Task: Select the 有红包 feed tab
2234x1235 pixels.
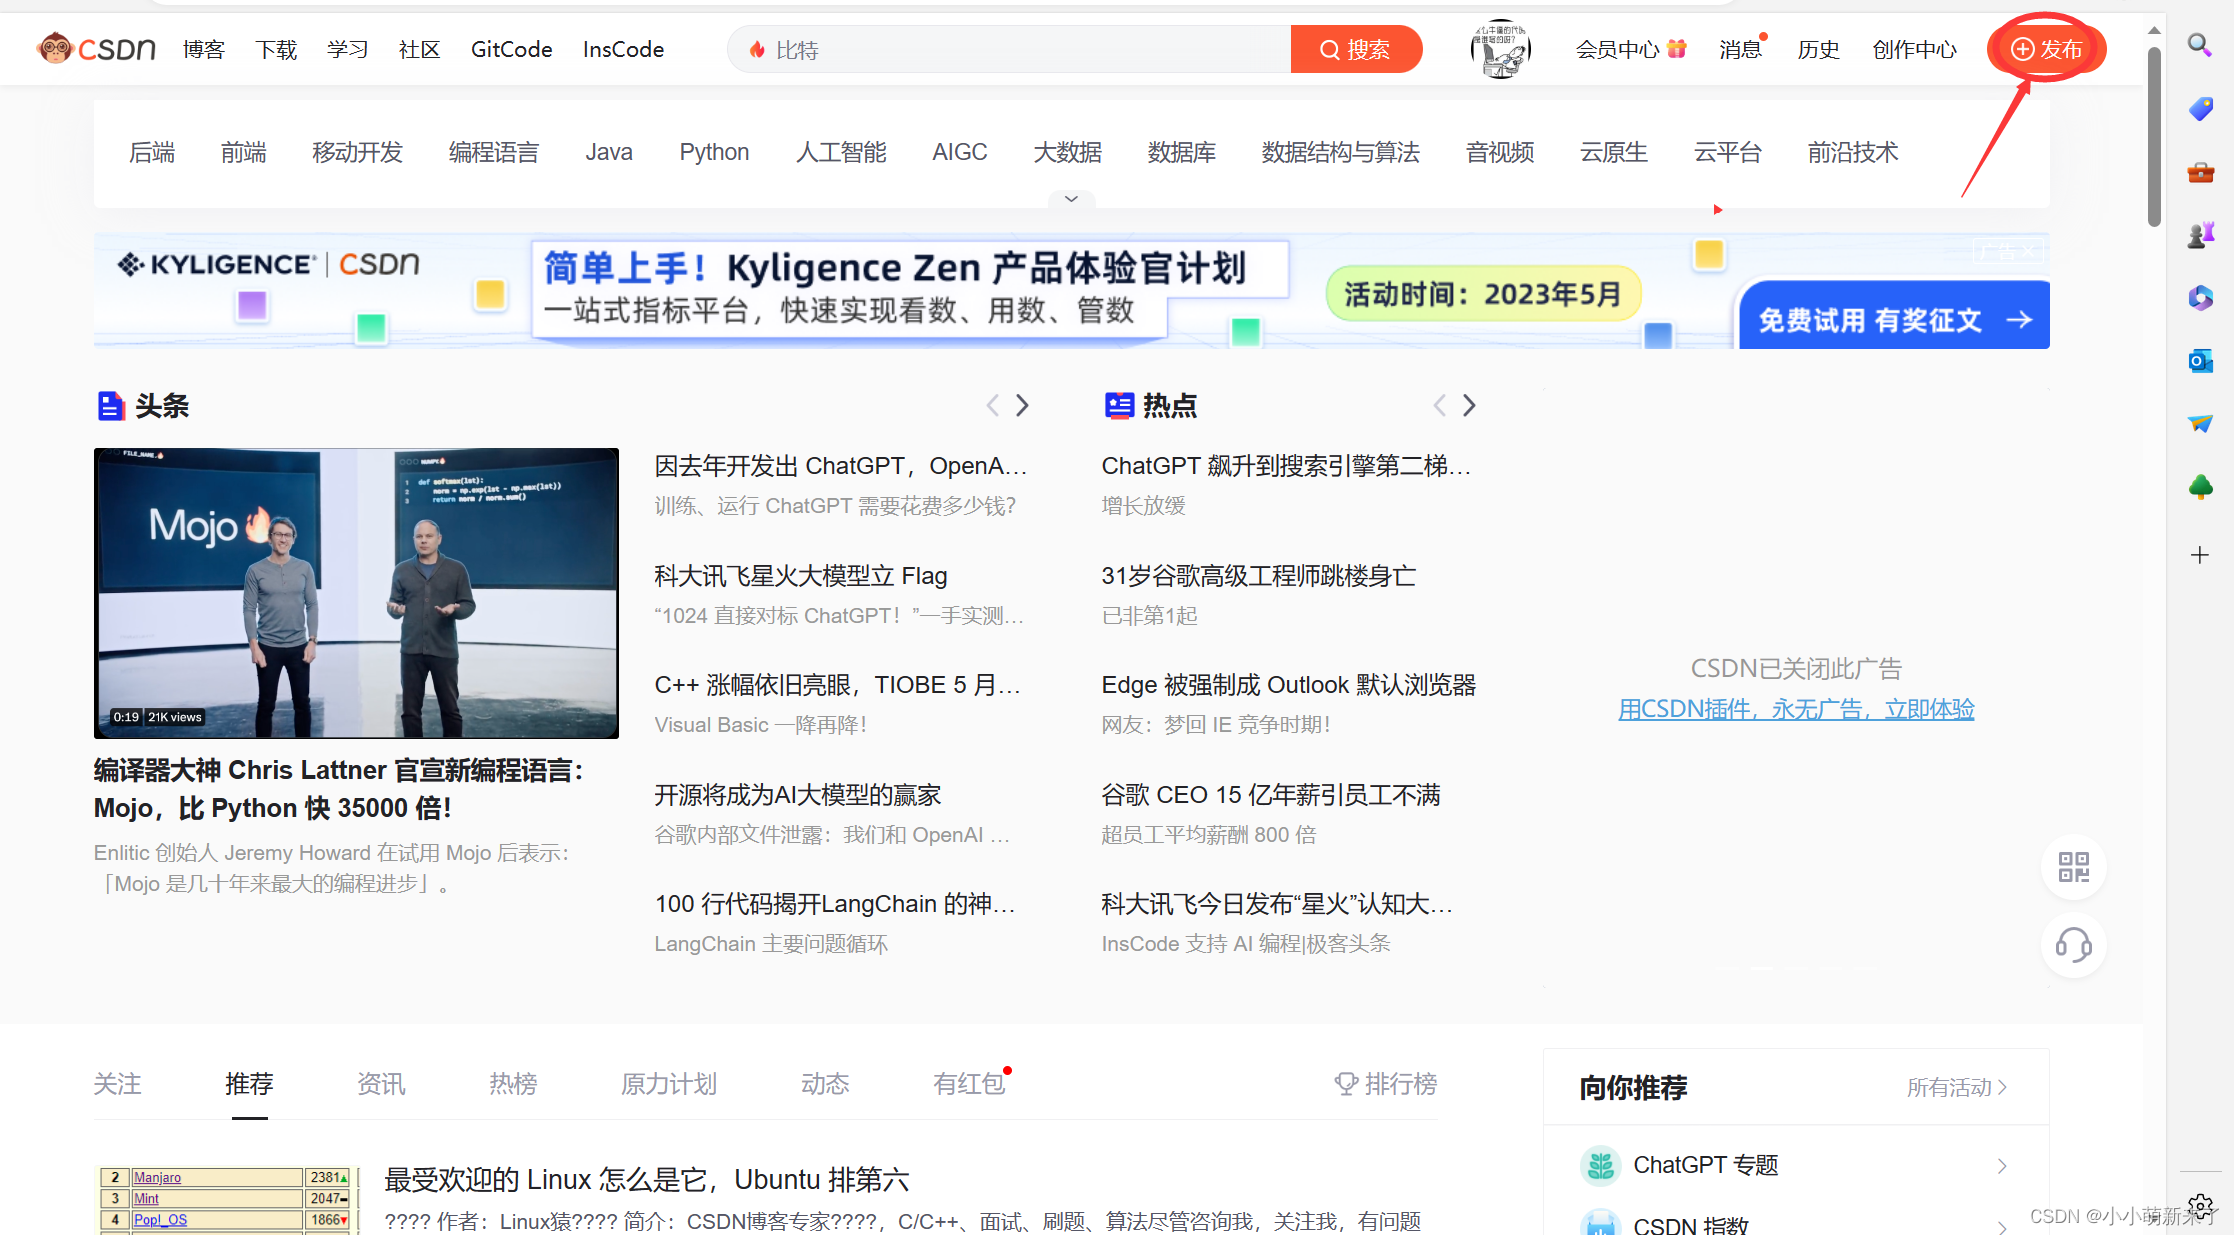Action: tap(969, 1084)
